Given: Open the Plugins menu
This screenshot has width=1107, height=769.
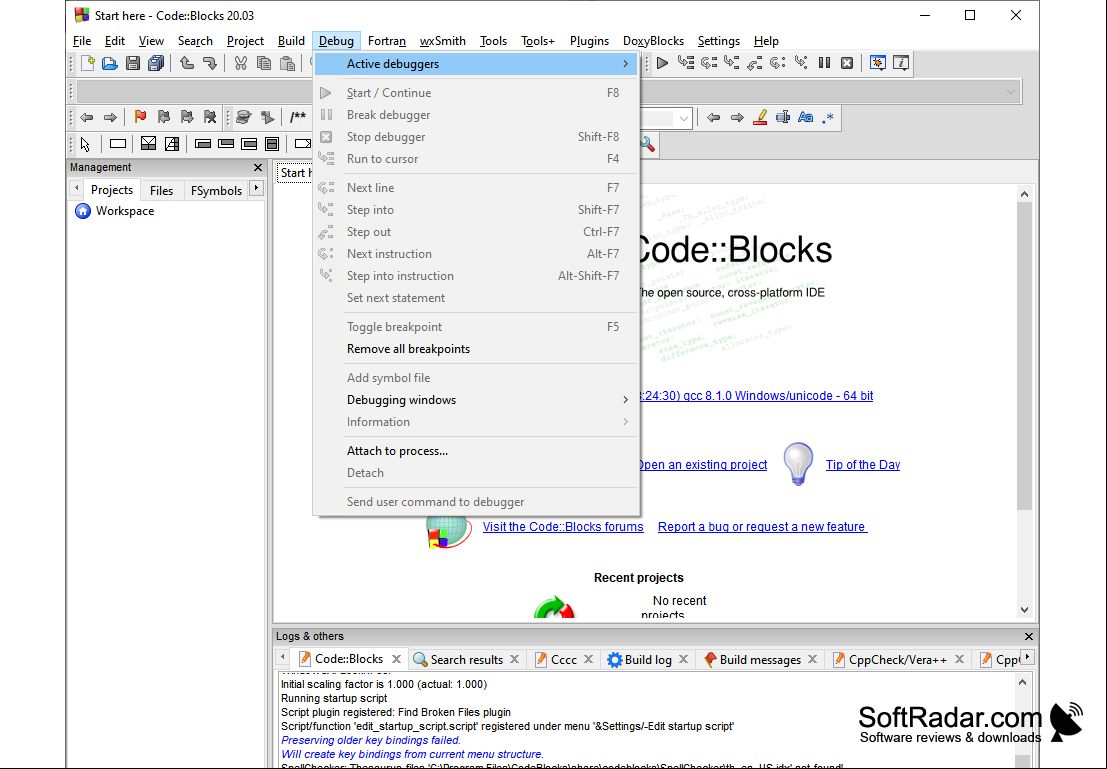Looking at the screenshot, I should coord(589,41).
